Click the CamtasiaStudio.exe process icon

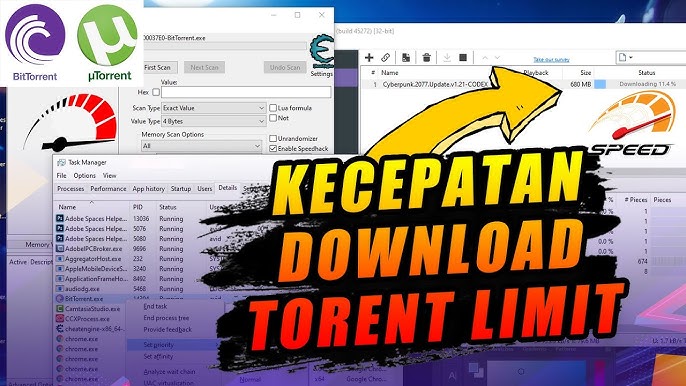(60, 309)
